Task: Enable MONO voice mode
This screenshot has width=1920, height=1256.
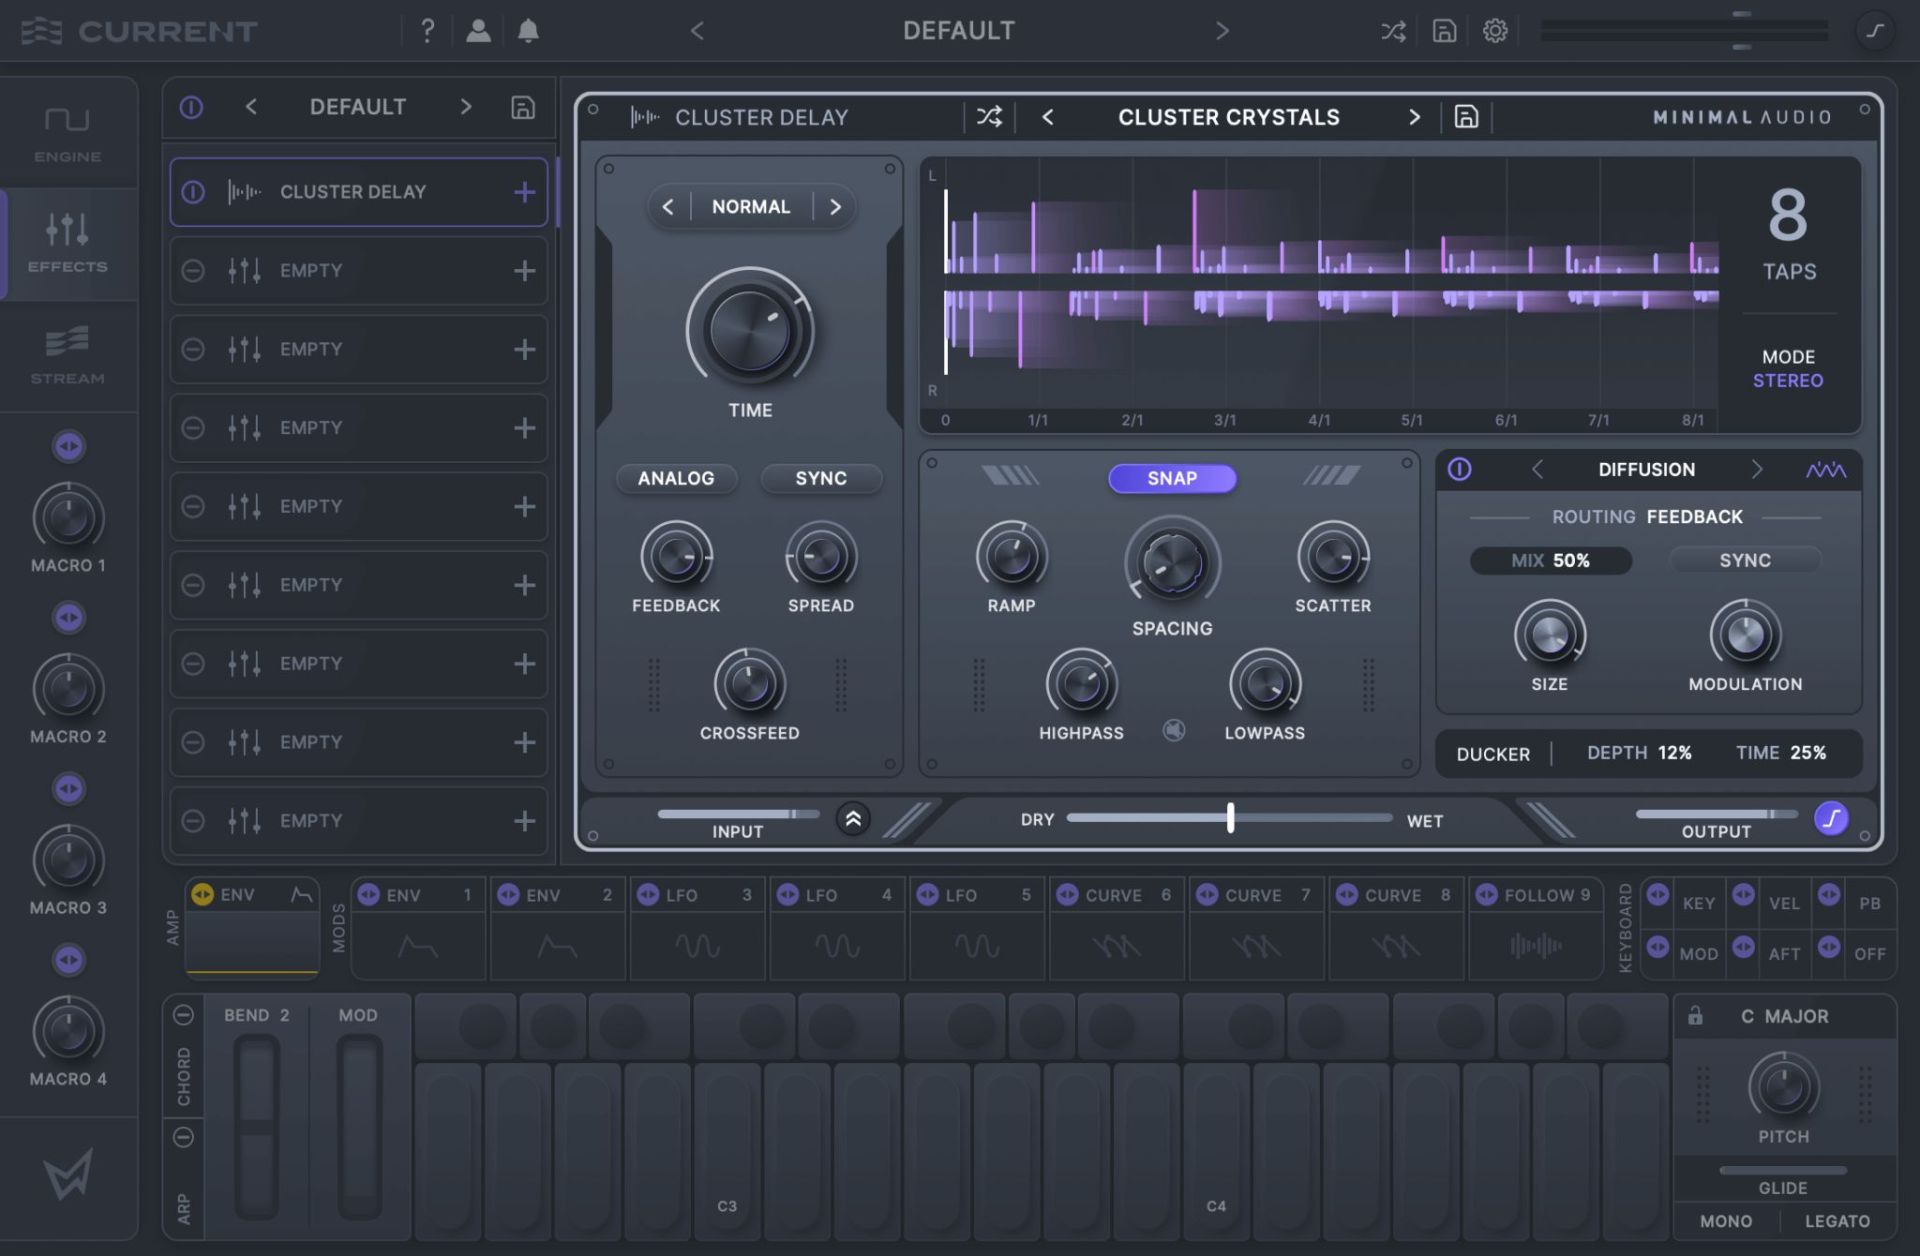Action: click(1726, 1221)
